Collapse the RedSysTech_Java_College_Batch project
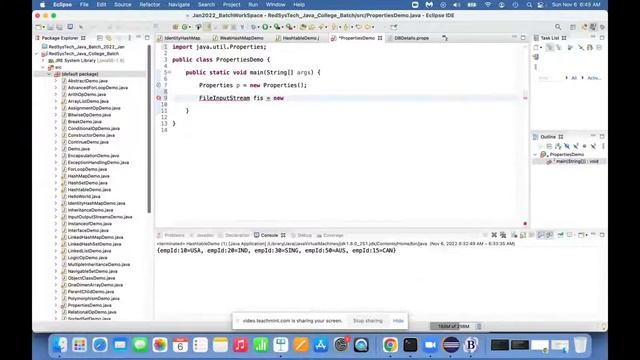The image size is (640, 360). 37,54
